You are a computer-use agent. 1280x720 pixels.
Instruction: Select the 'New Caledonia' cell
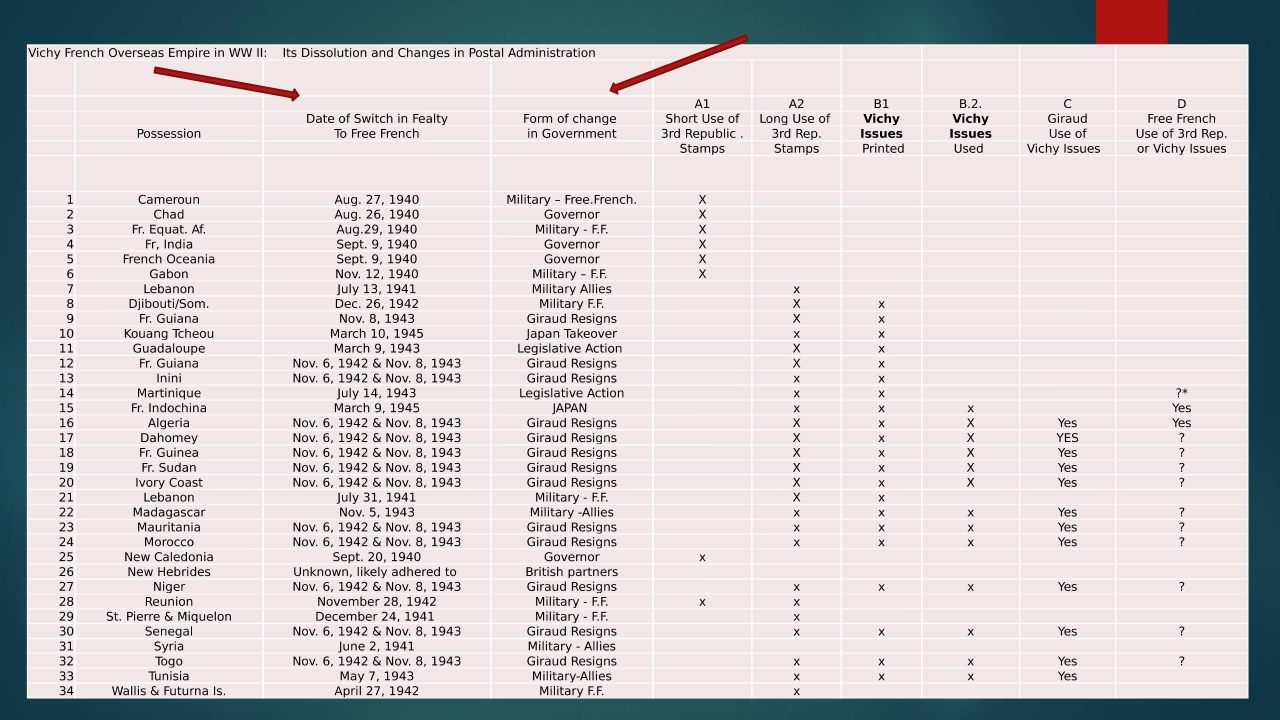(x=169, y=558)
